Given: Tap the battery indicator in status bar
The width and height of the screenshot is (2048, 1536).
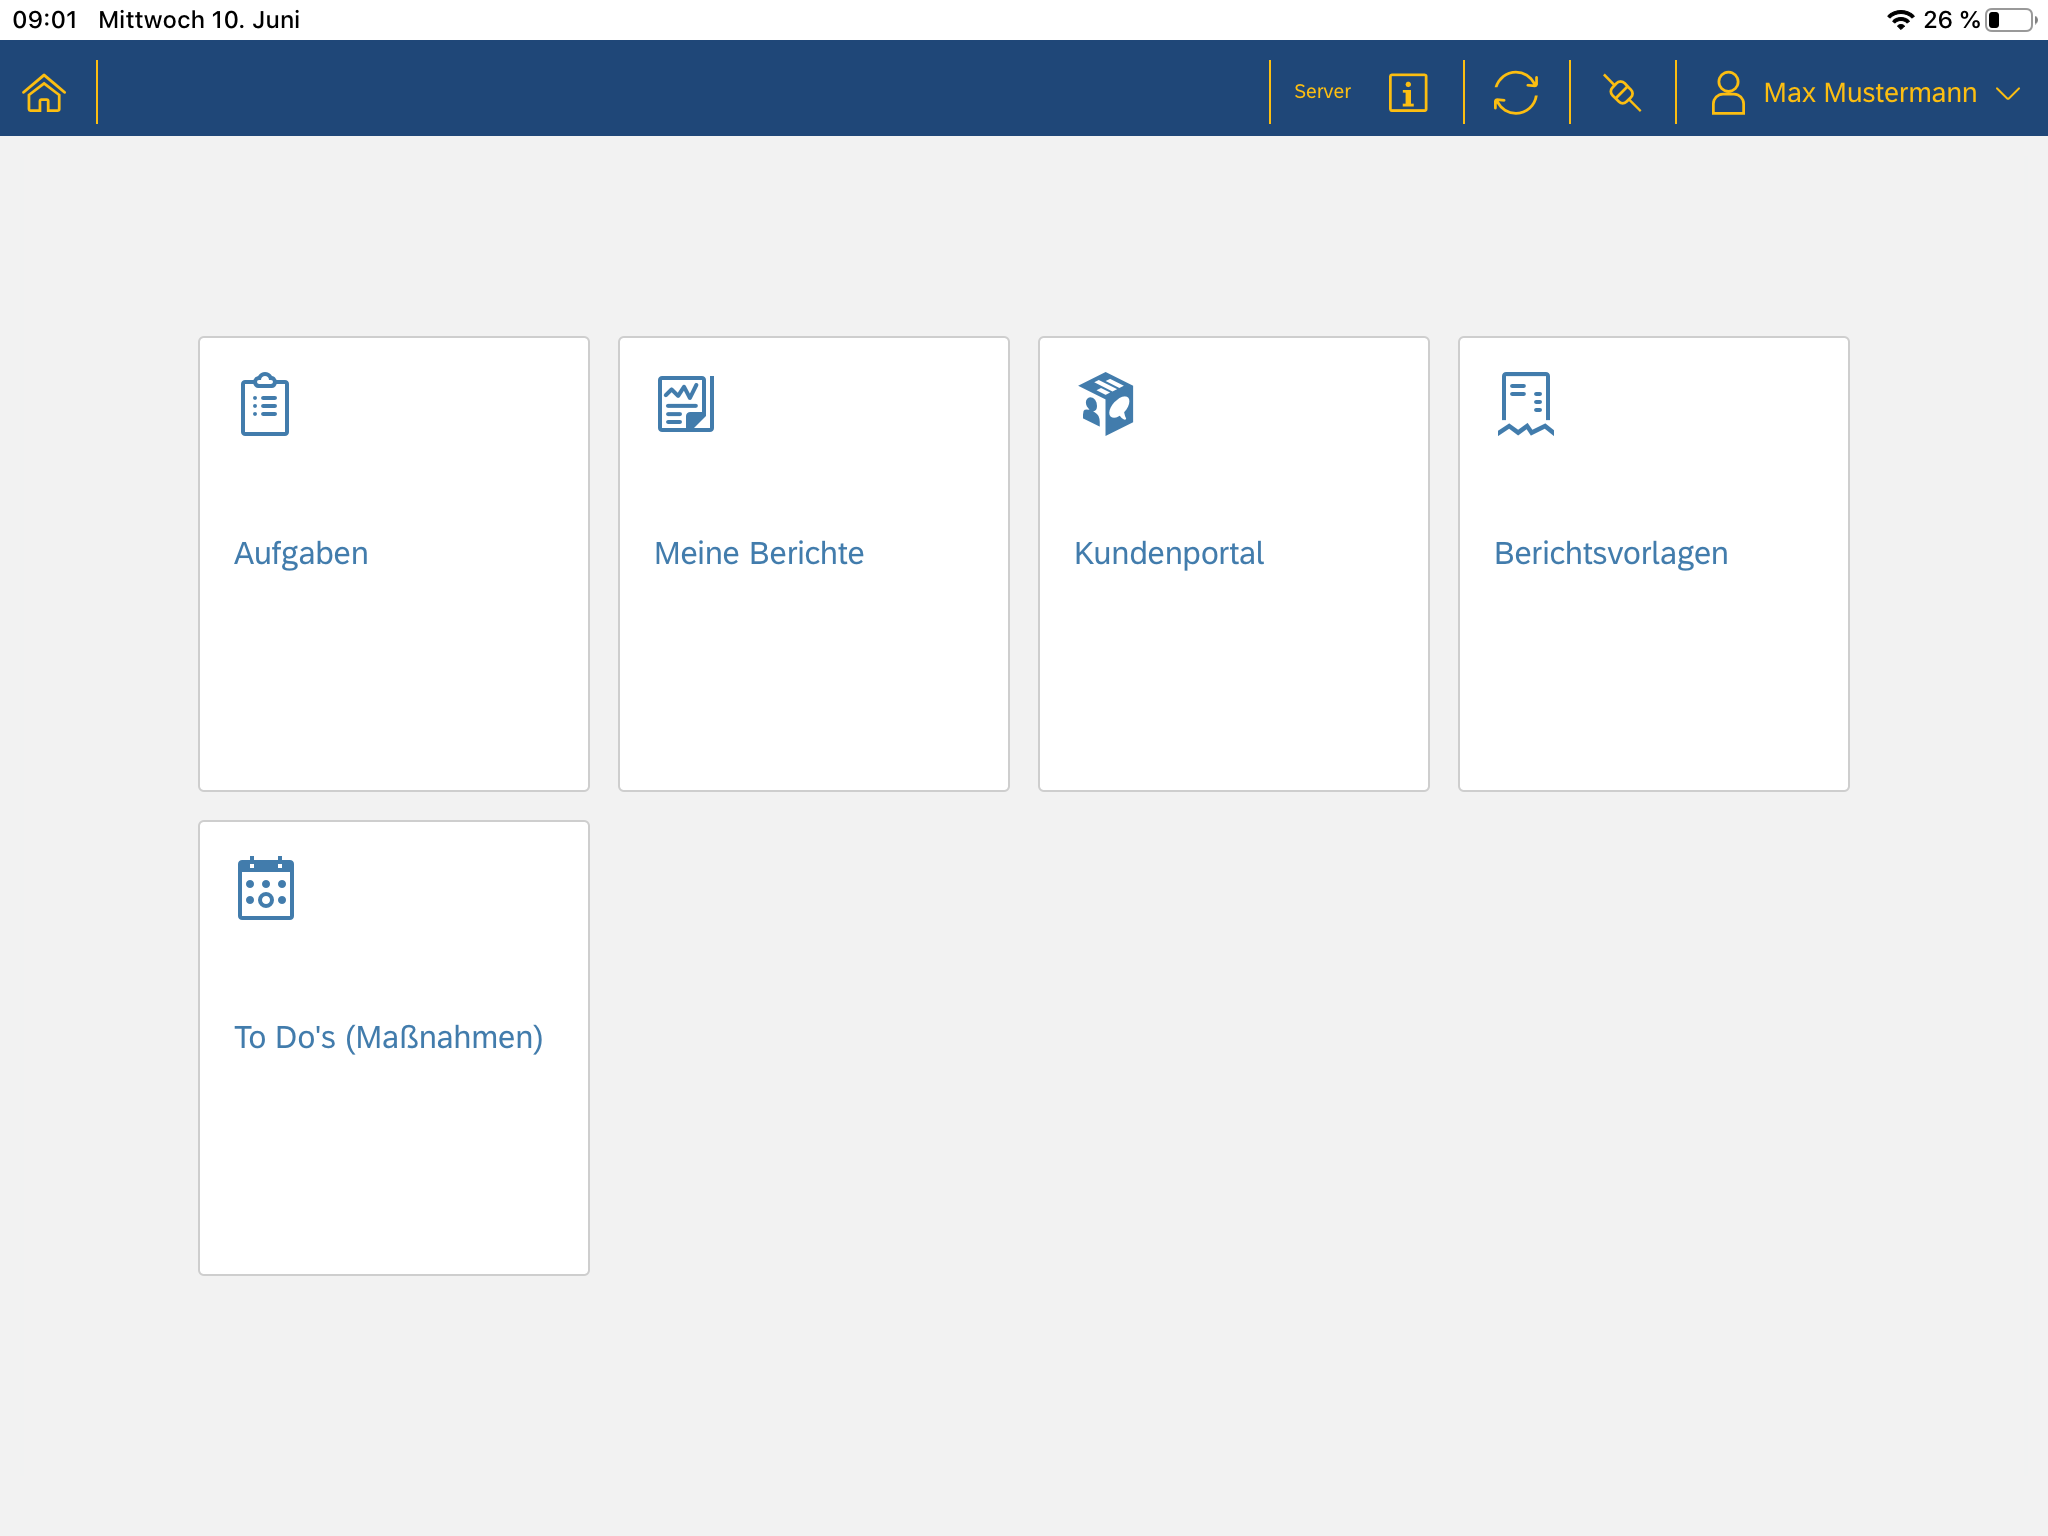Looking at the screenshot, I should [2010, 20].
